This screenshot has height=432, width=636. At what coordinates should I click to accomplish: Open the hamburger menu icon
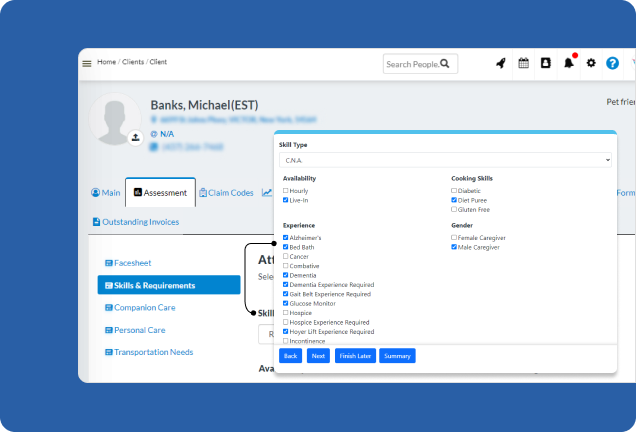[87, 64]
